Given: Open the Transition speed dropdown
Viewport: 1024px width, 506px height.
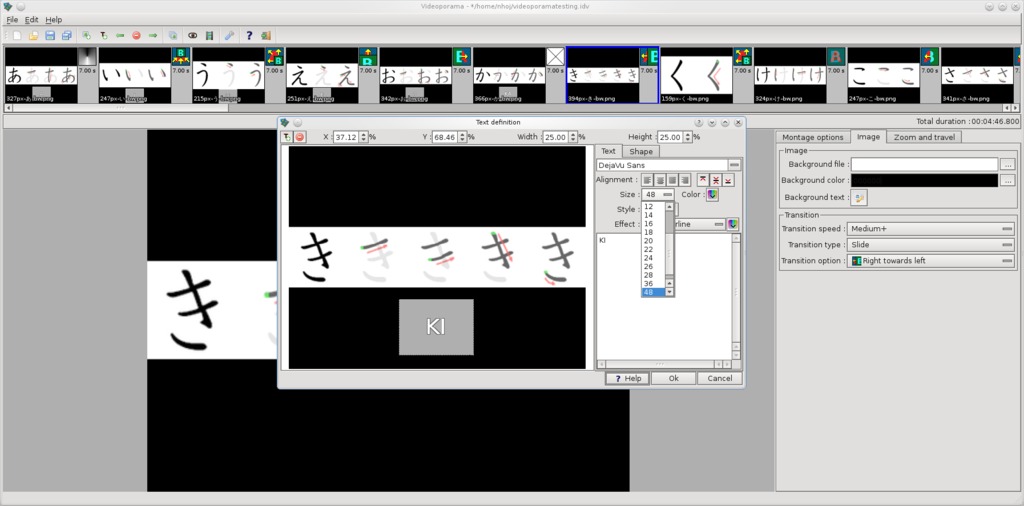Looking at the screenshot, I should click(x=930, y=228).
